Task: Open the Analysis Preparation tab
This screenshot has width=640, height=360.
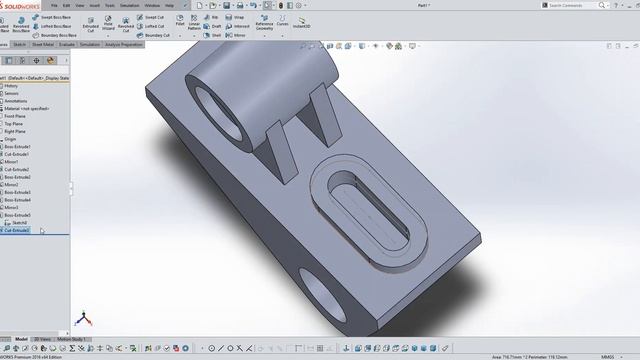Action: coord(123,44)
